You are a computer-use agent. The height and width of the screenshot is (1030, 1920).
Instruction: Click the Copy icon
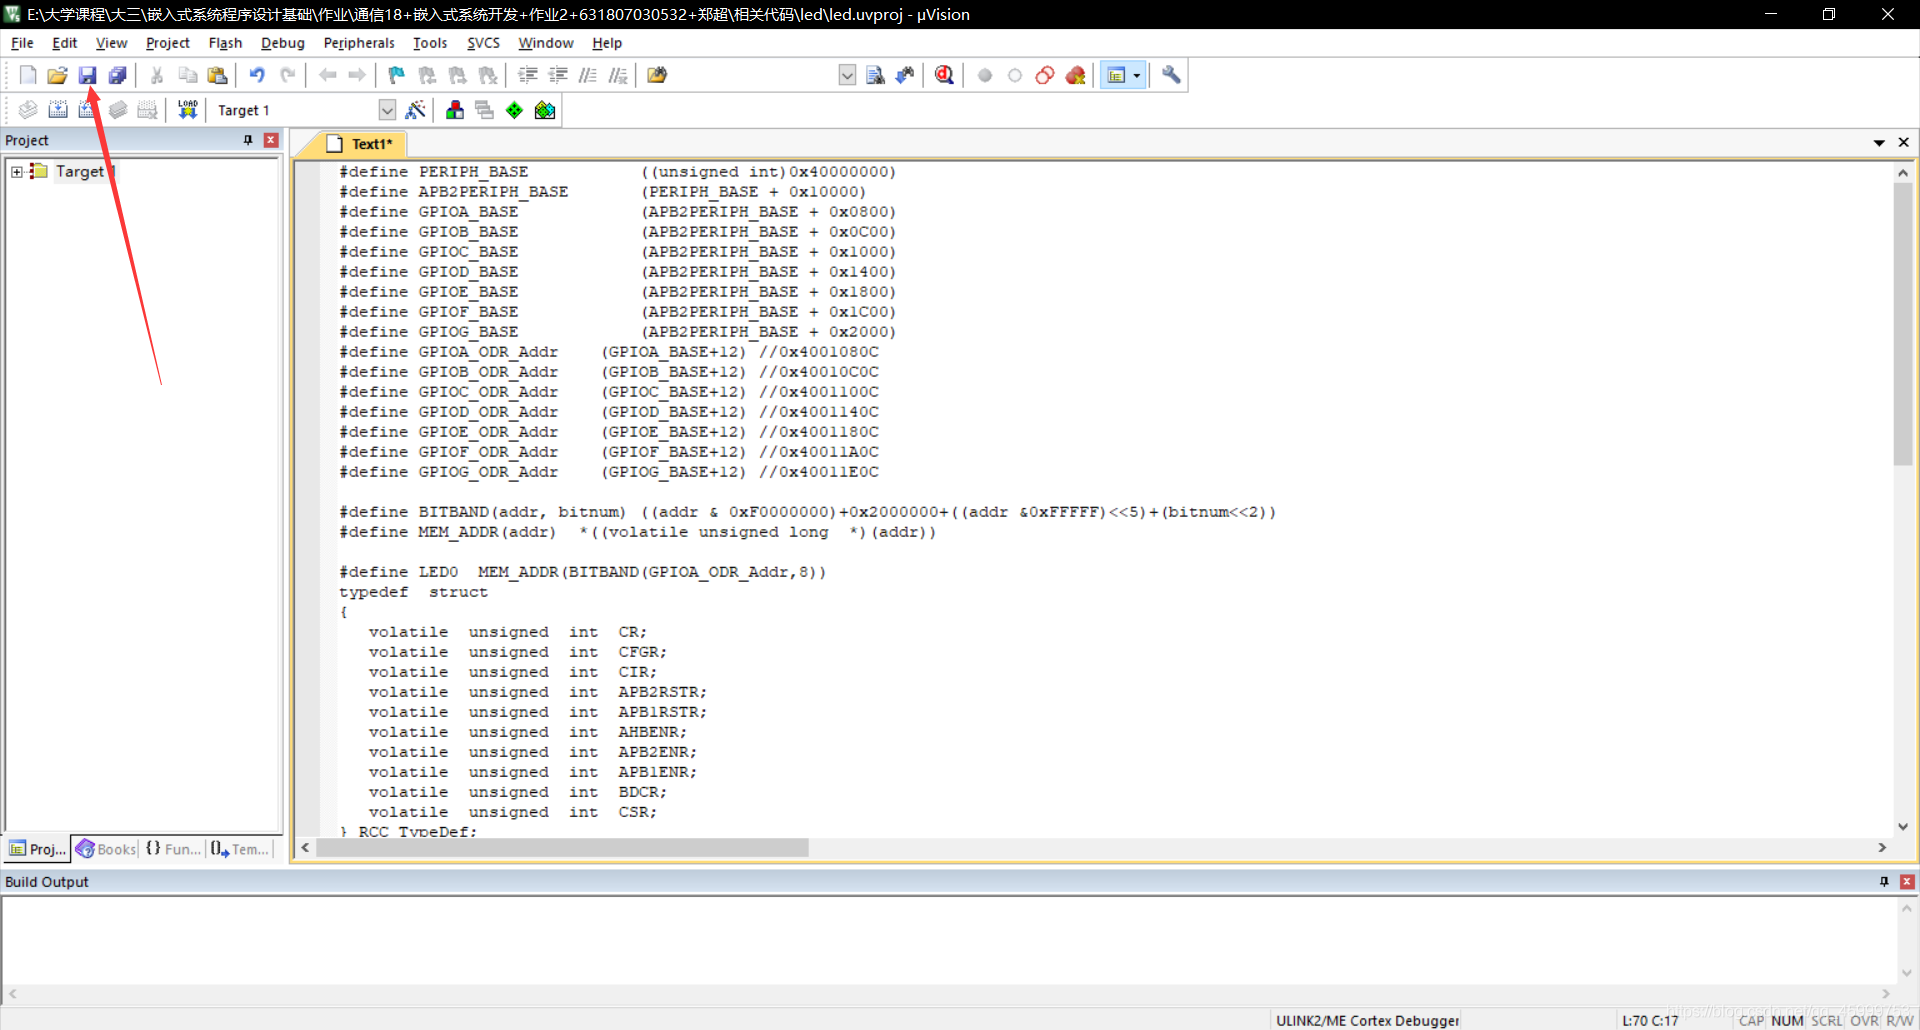click(x=187, y=75)
